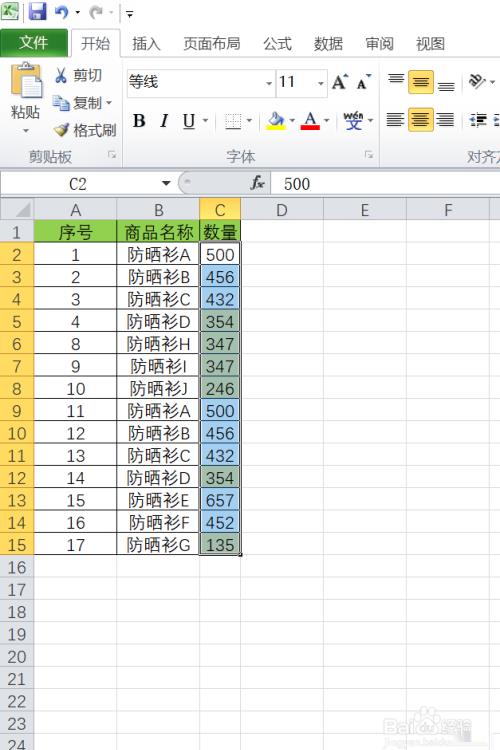Open the font size 11 dropdown
Screen dimensions: 500x750
pyautogui.click(x=321, y=83)
